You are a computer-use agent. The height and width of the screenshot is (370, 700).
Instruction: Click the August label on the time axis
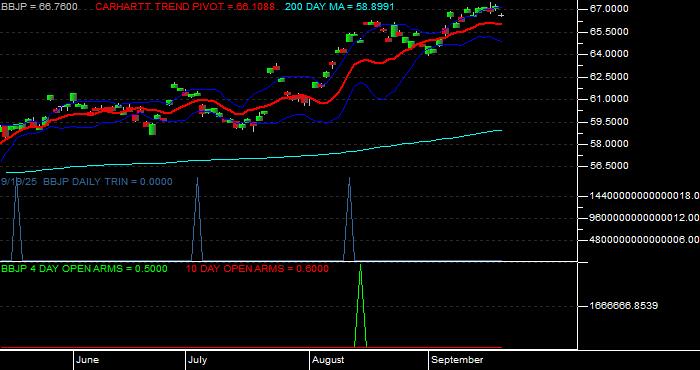coord(328,360)
